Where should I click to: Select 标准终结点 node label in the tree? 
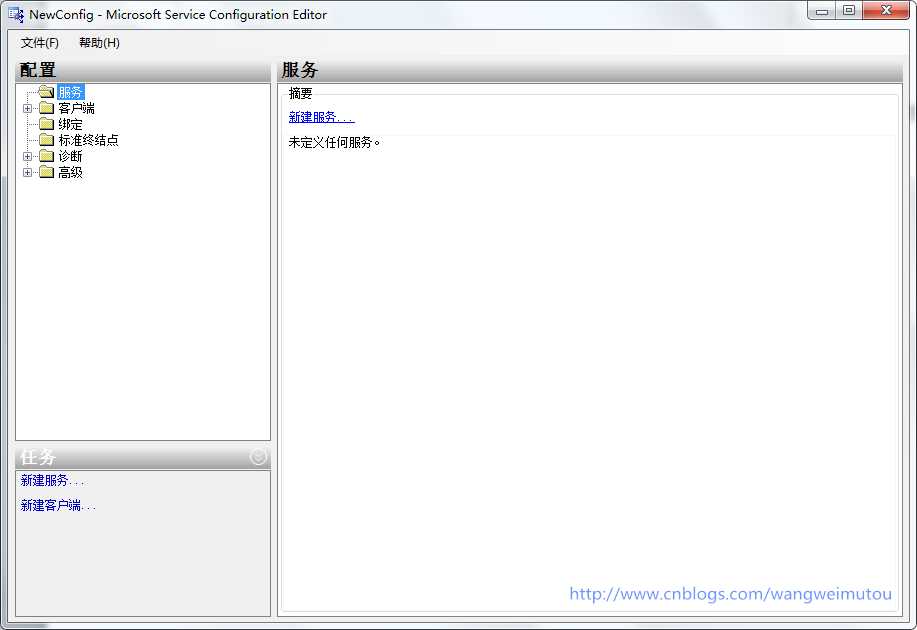tap(89, 140)
